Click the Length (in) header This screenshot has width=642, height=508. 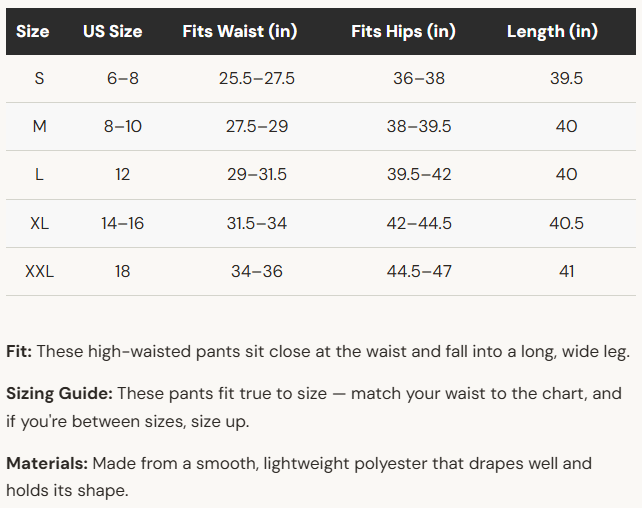[x=552, y=32]
